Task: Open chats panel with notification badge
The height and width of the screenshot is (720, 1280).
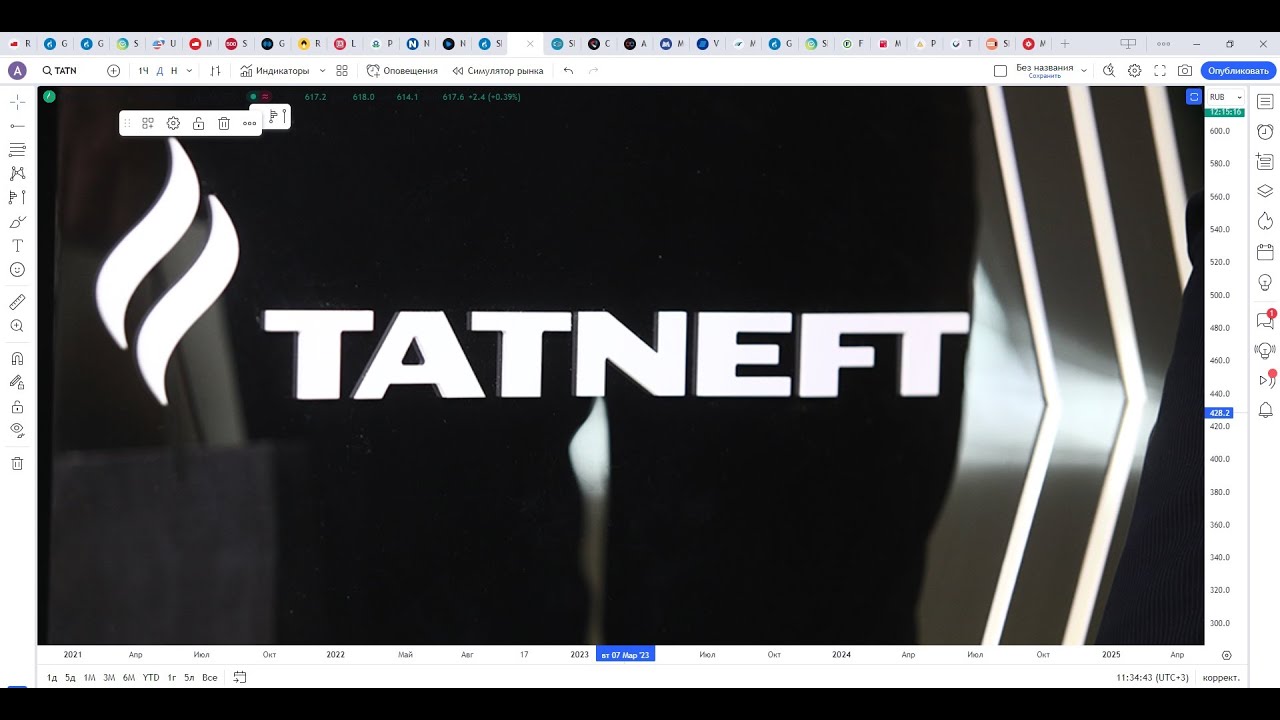Action: point(1265,320)
